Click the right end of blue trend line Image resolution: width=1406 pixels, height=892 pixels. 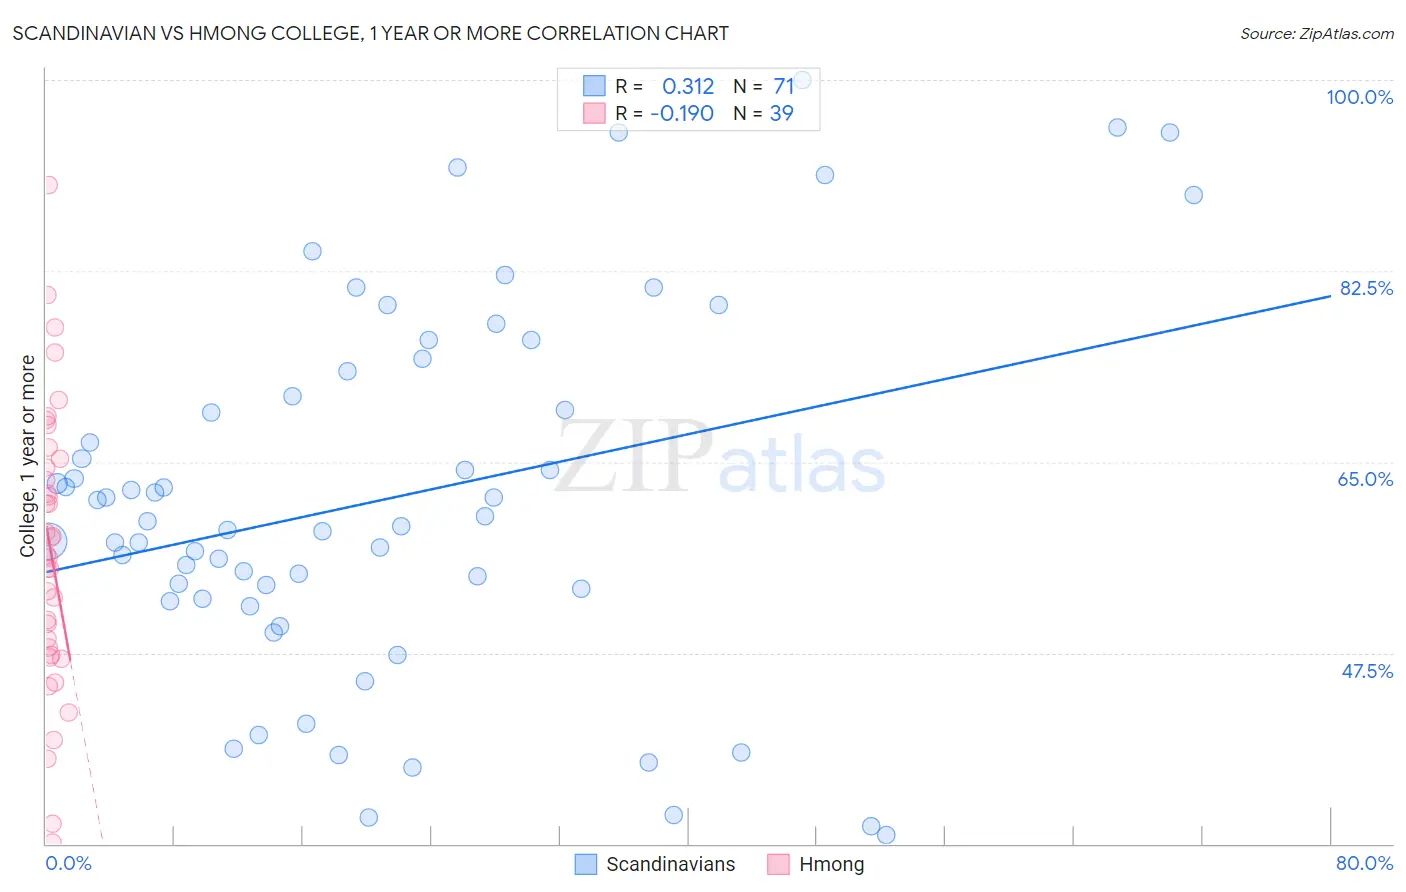click(1330, 296)
